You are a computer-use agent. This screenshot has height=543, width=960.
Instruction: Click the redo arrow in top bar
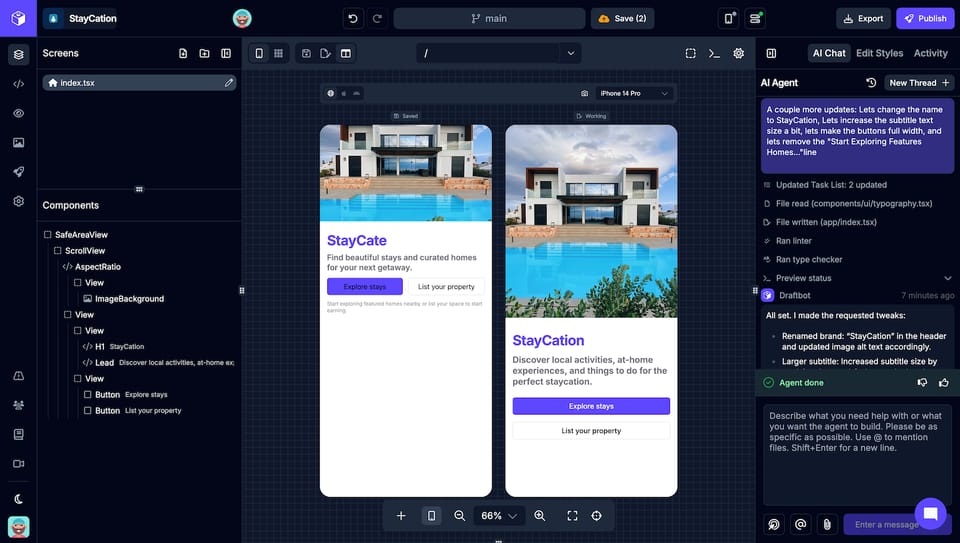pyautogui.click(x=377, y=18)
